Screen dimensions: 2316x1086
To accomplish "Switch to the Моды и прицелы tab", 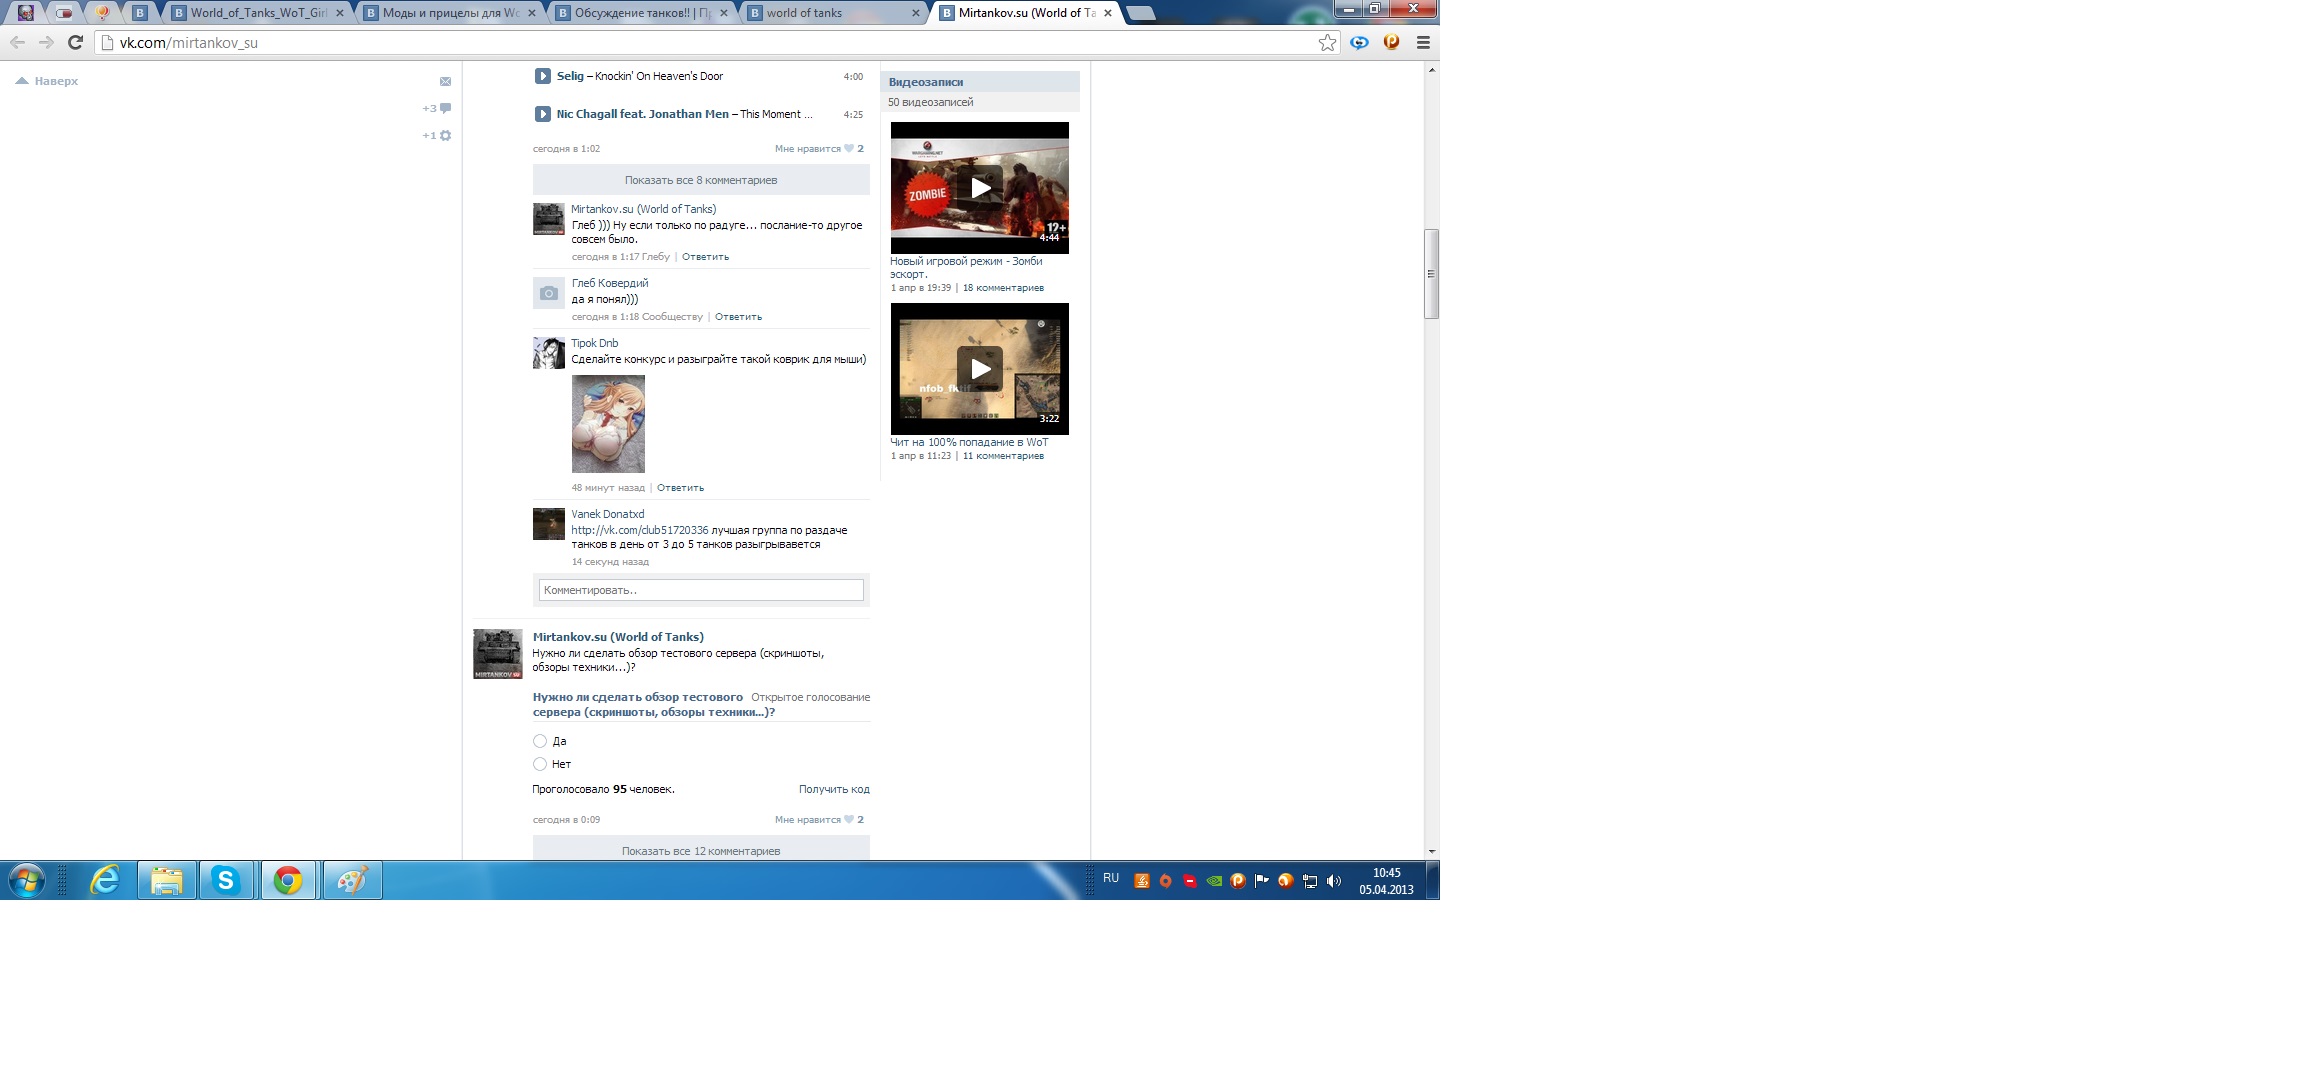I will [x=451, y=13].
